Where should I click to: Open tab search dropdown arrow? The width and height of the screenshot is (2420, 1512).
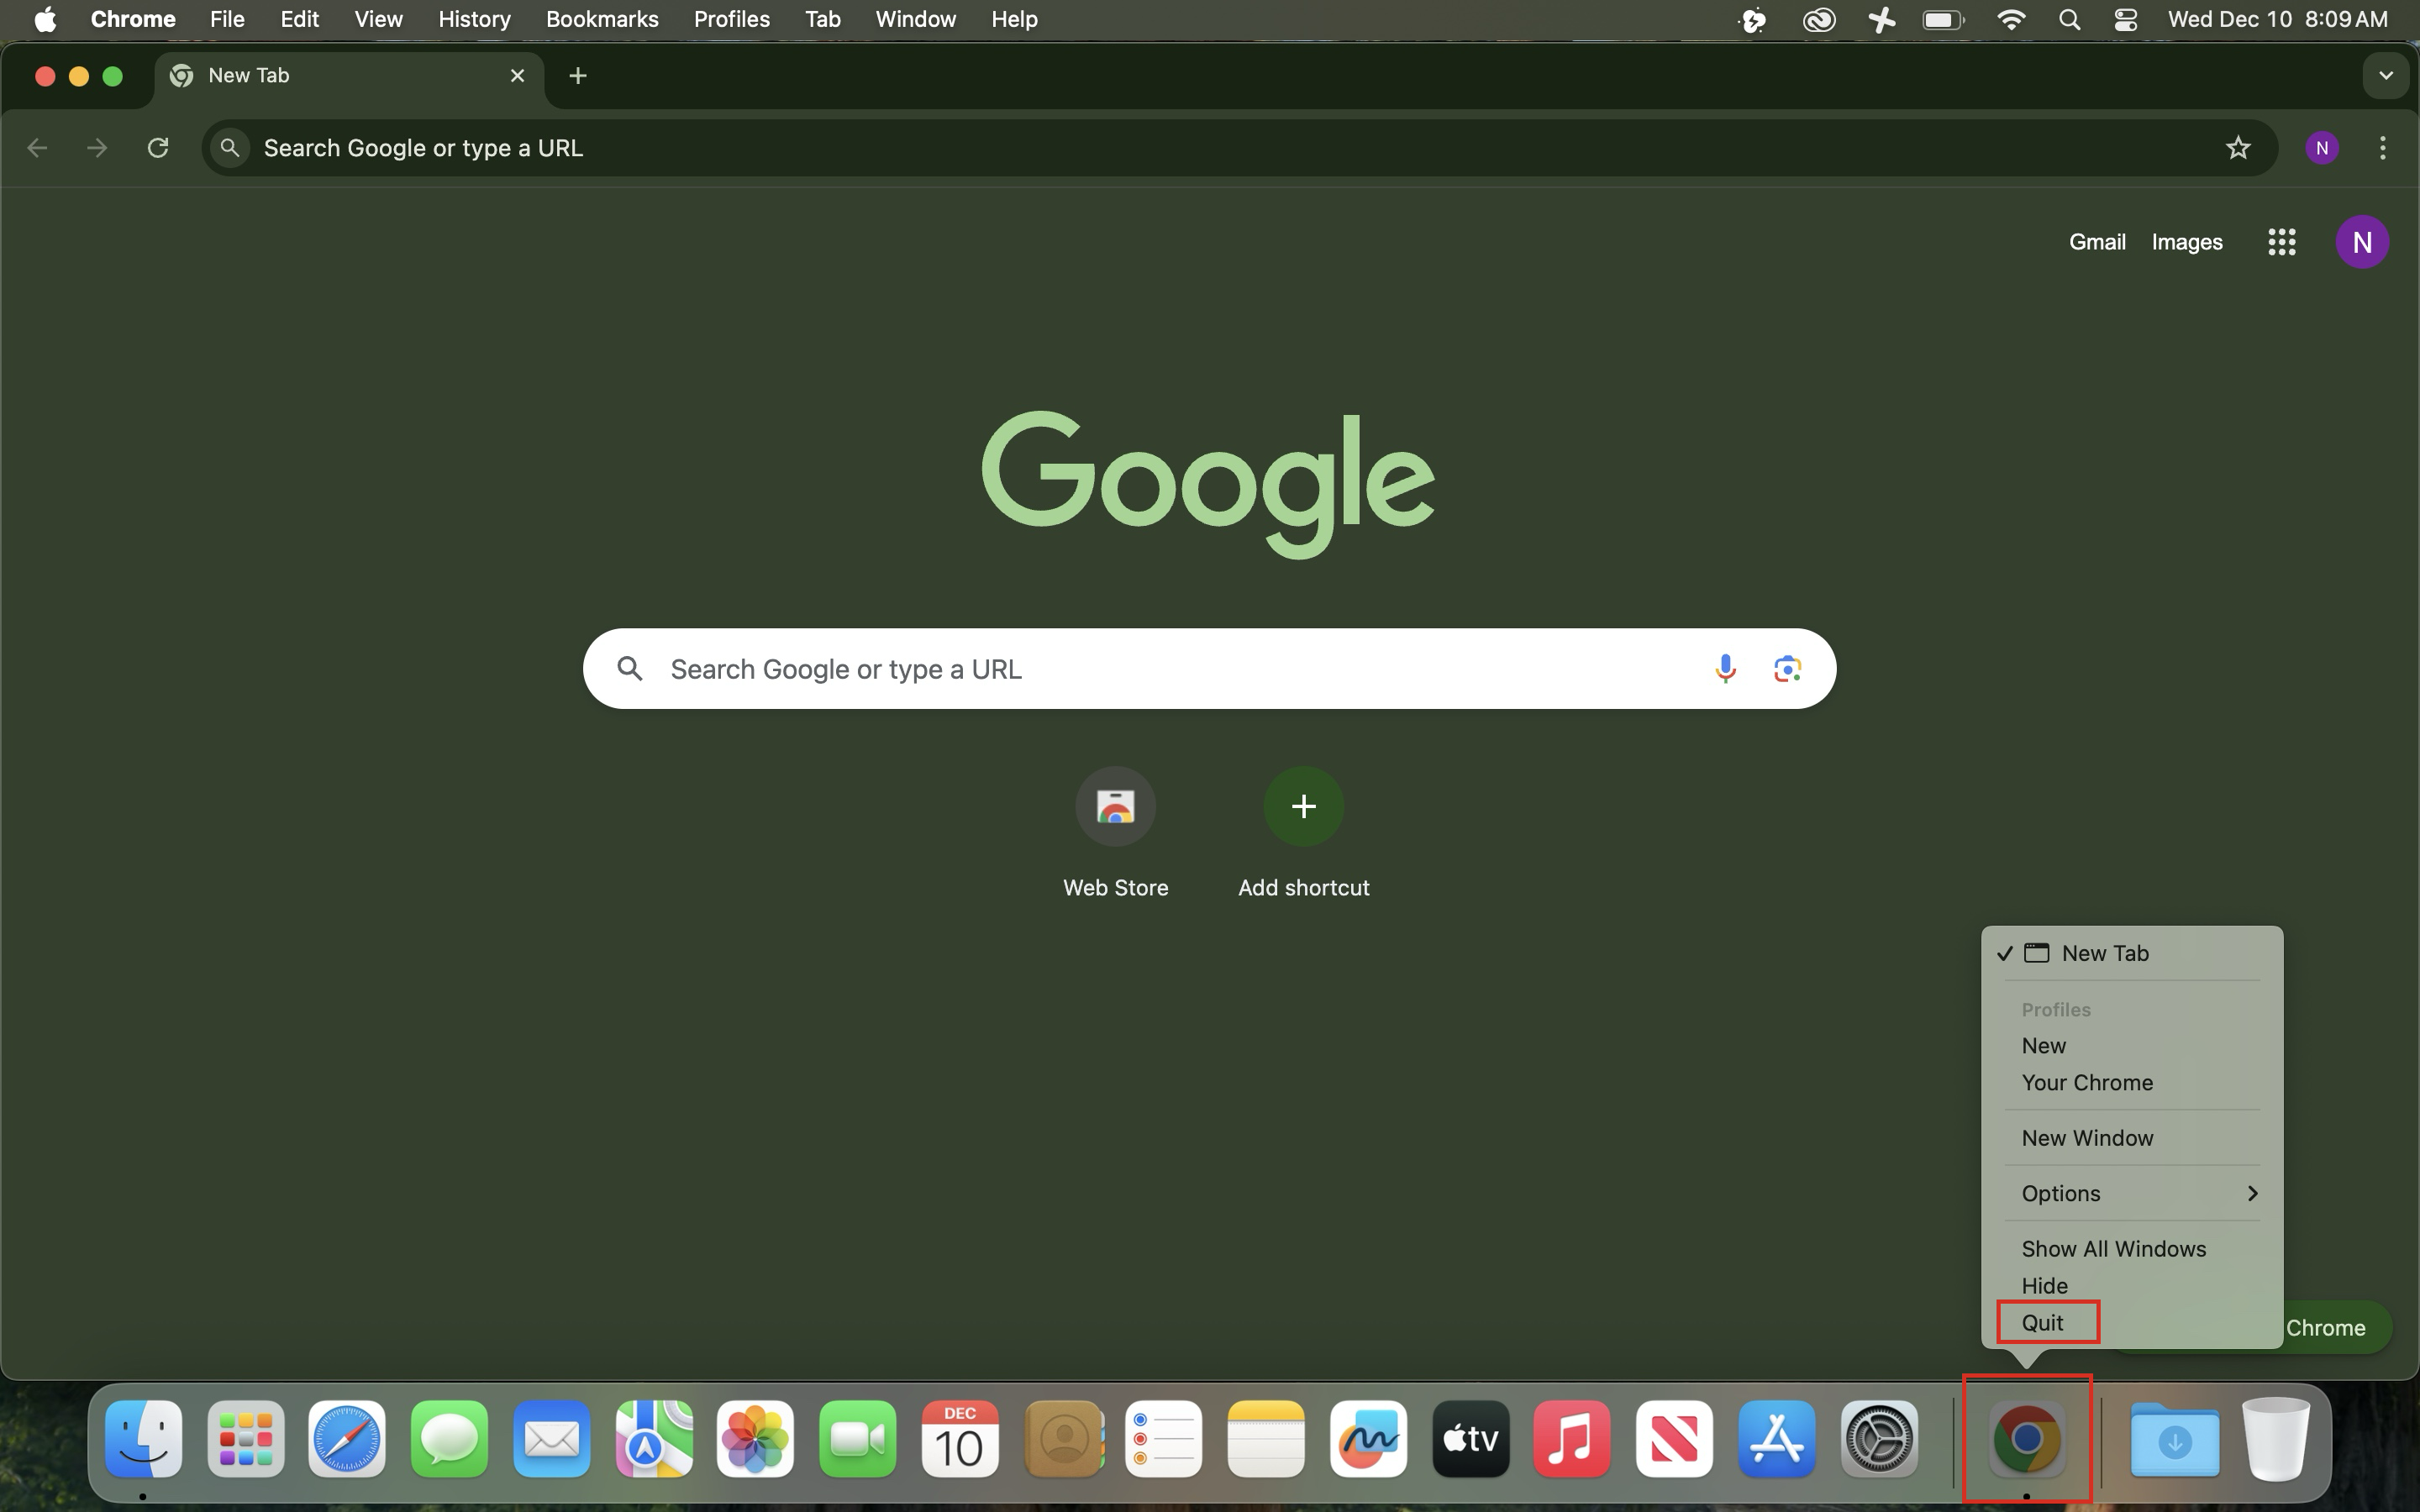tap(2385, 76)
